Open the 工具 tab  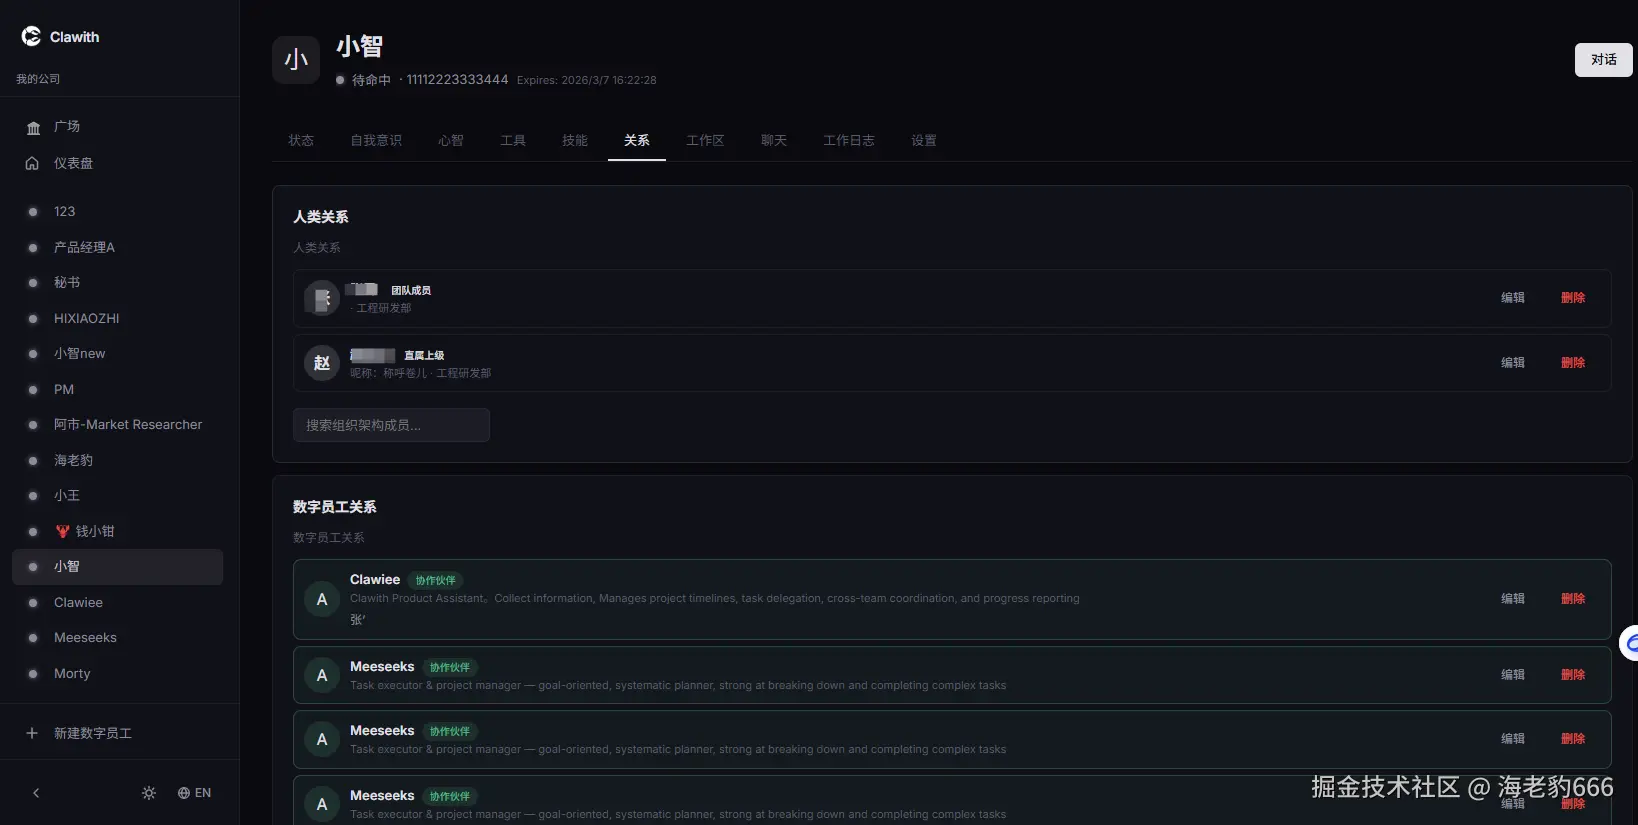(513, 140)
